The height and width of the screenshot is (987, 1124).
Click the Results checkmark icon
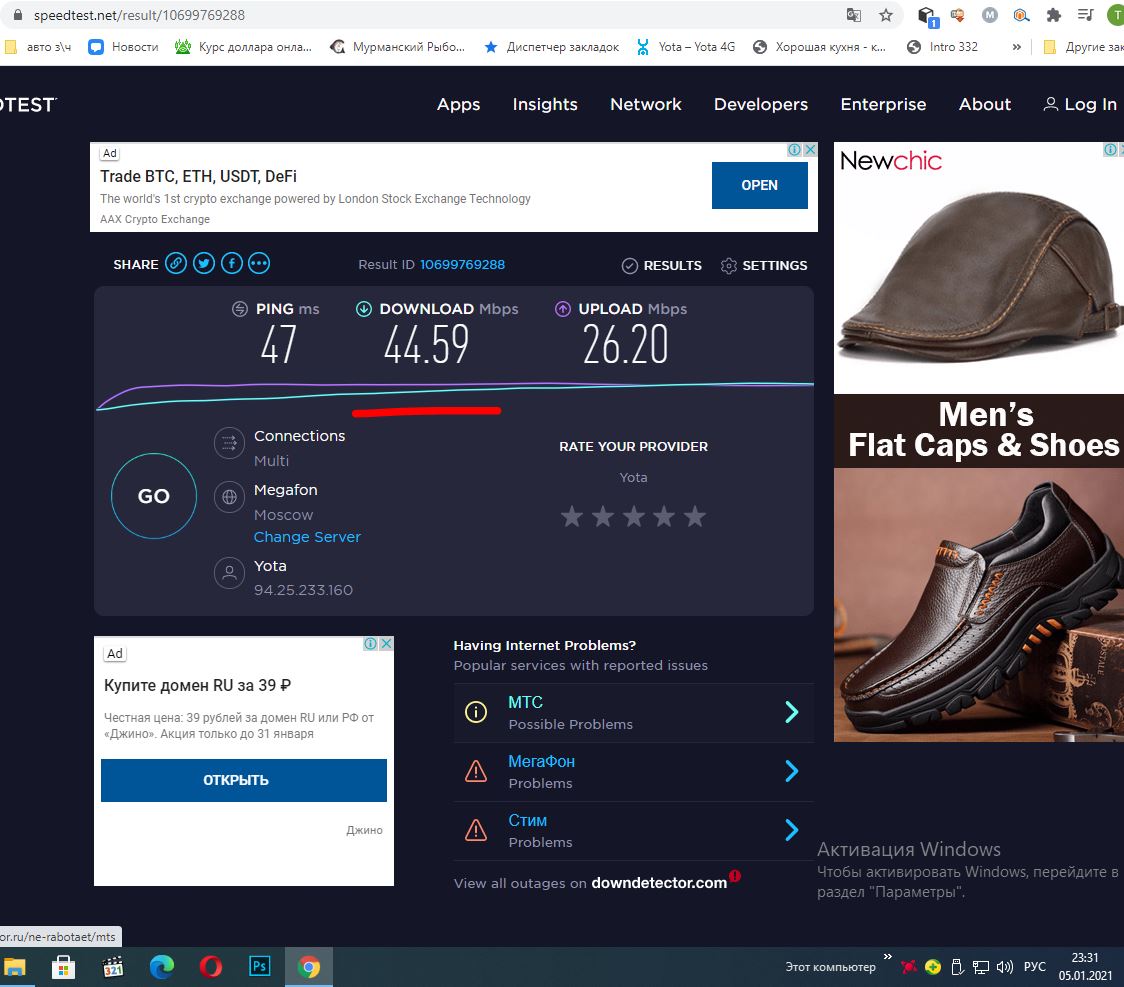630,266
